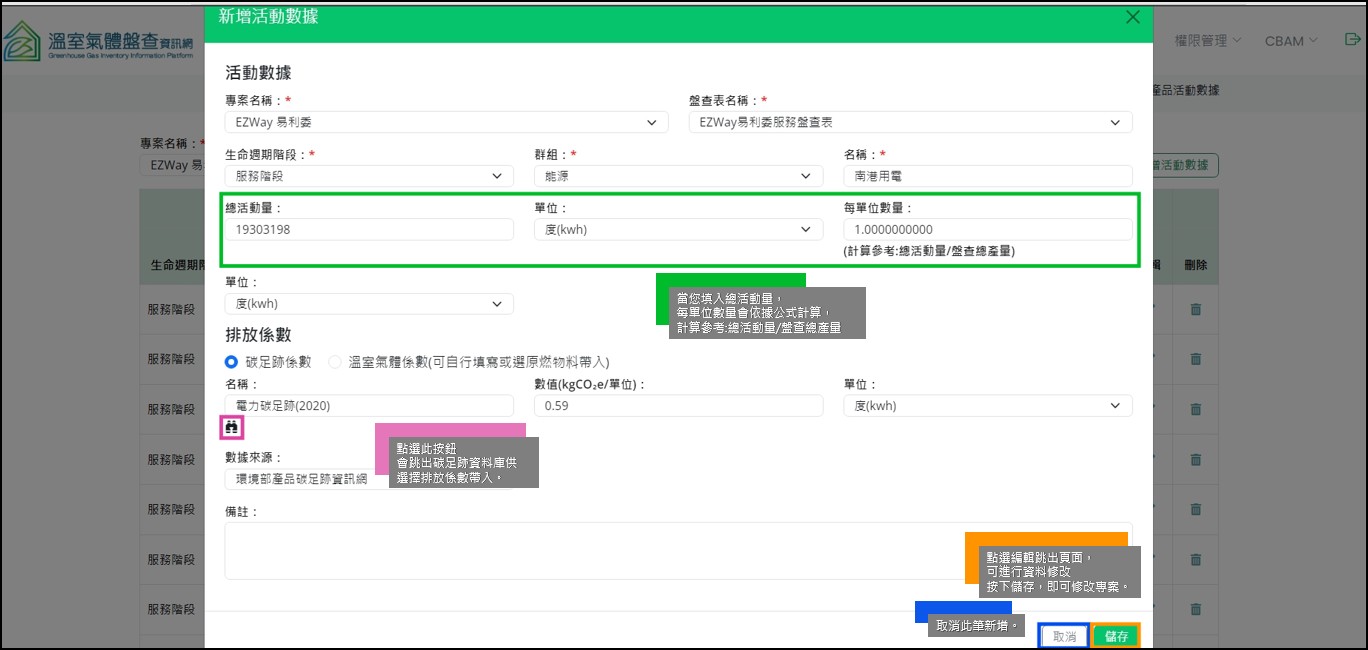Click the 數值 field showing 0.59
The width and height of the screenshot is (1368, 650).
pyautogui.click(x=678, y=406)
